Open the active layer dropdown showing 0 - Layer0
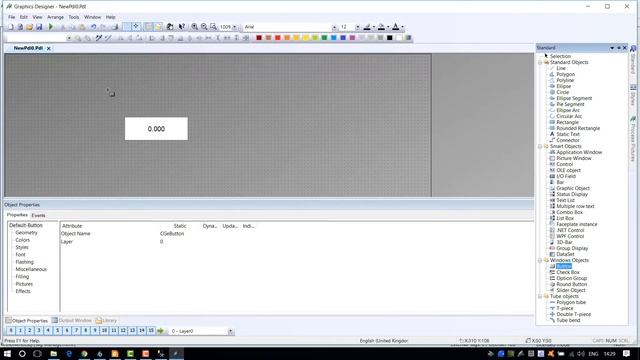This screenshot has height=360, width=640. [x=231, y=331]
